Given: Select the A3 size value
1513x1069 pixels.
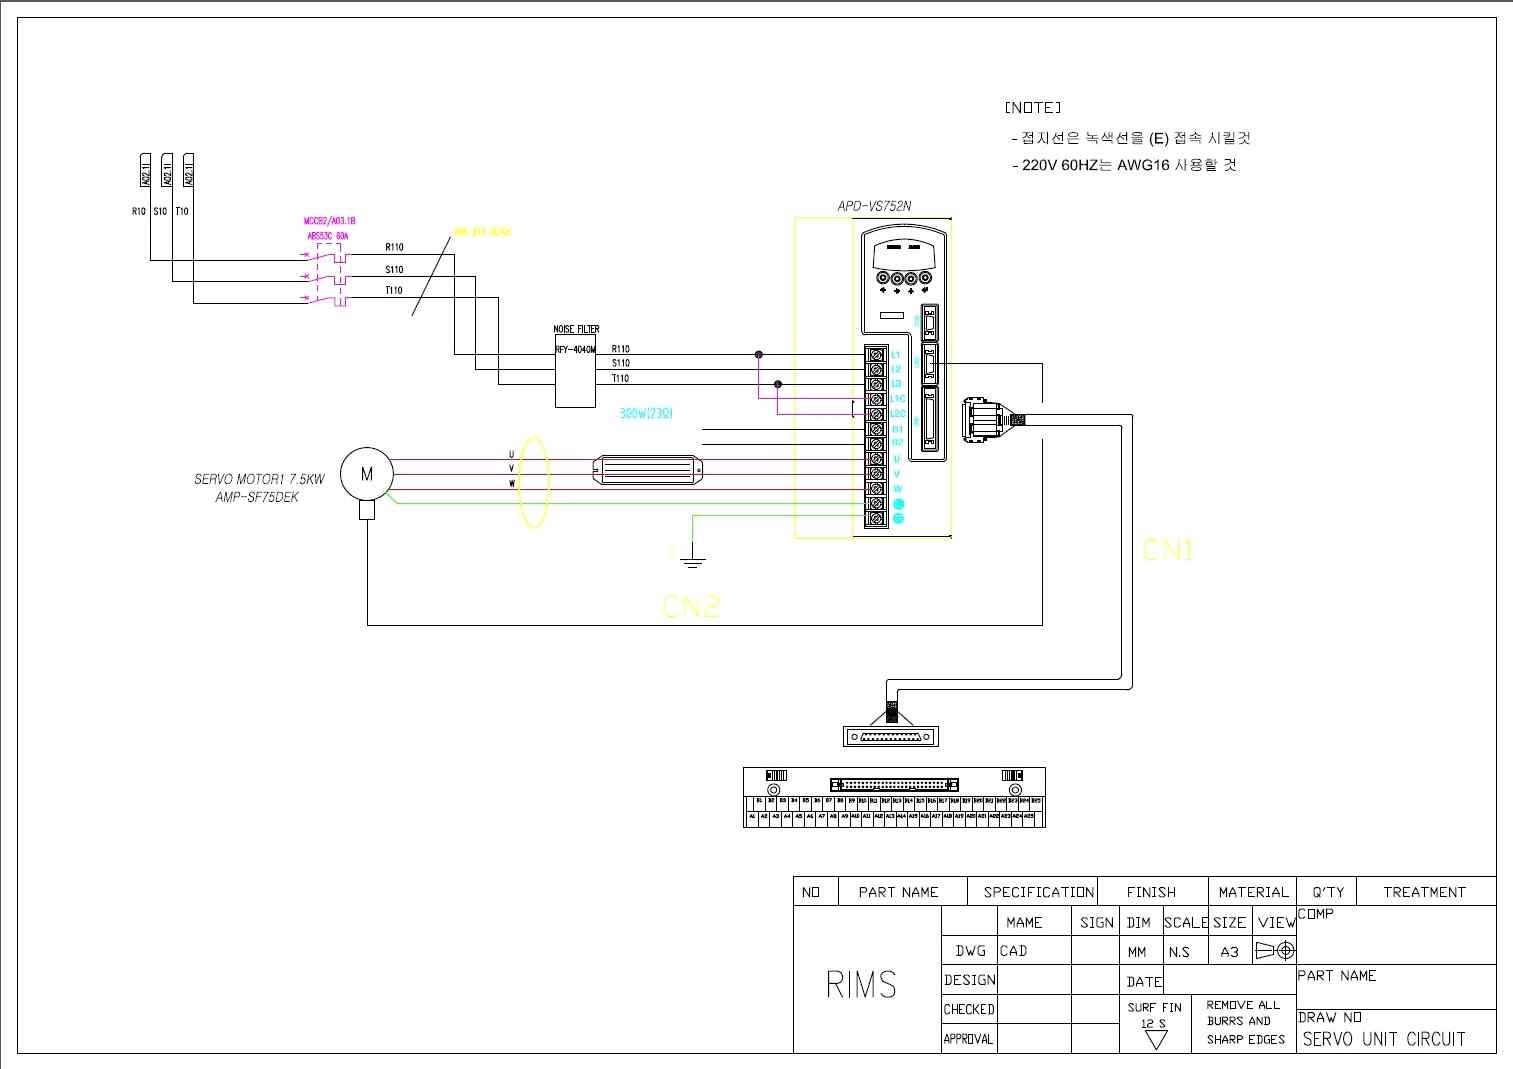Looking at the screenshot, I should coord(1230,952).
